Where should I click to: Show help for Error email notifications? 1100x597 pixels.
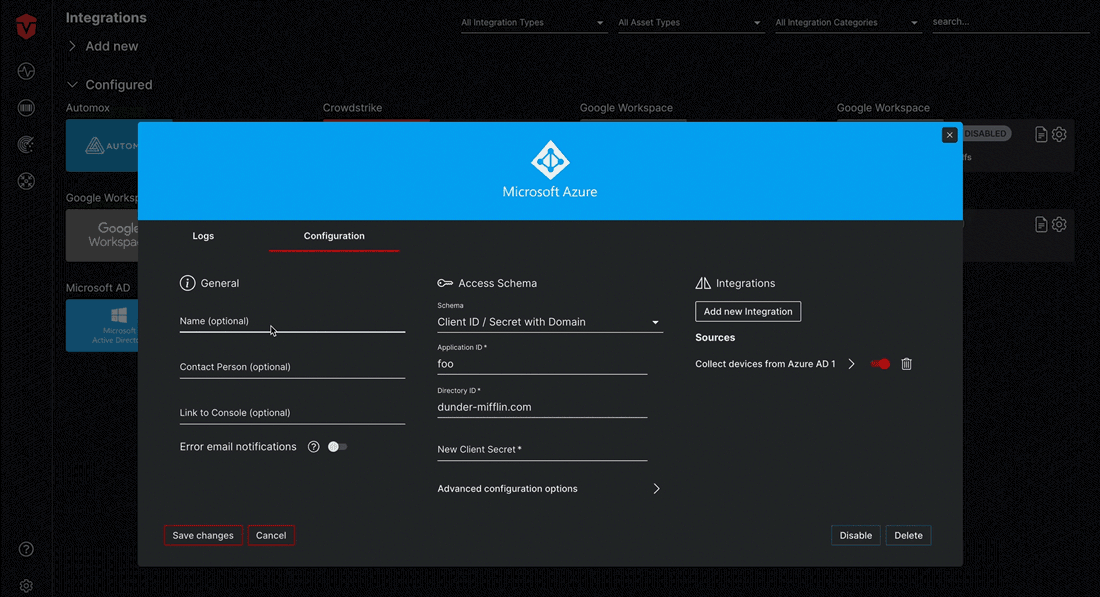(314, 447)
